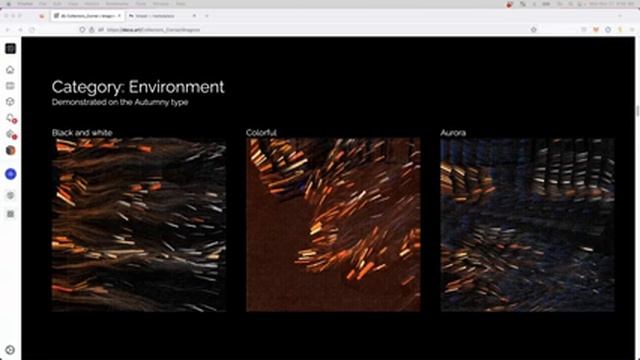The height and width of the screenshot is (360, 640).
Task: Open a new tab with plus button
Action: click(207, 16)
